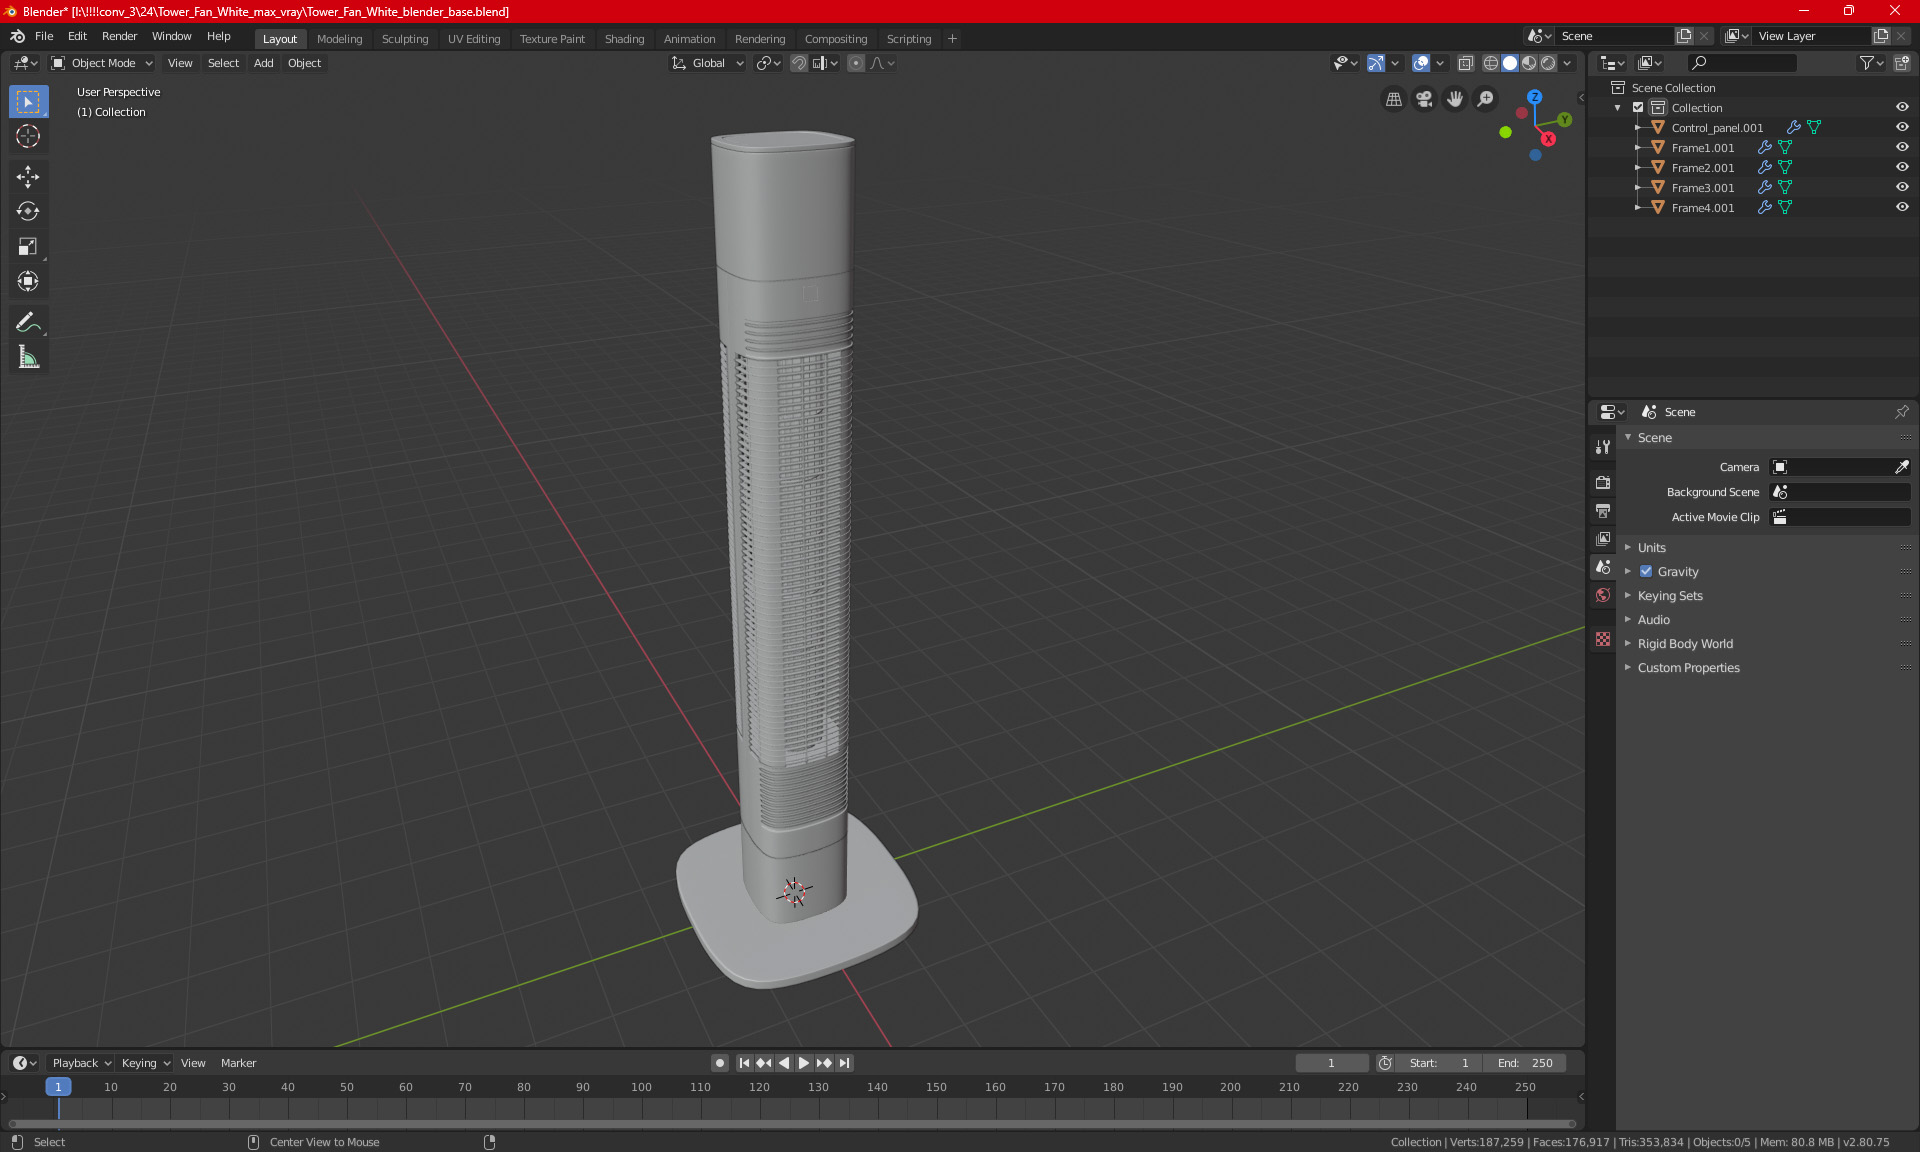This screenshot has width=1920, height=1152.
Task: Open the World properties tab
Action: click(x=1603, y=595)
